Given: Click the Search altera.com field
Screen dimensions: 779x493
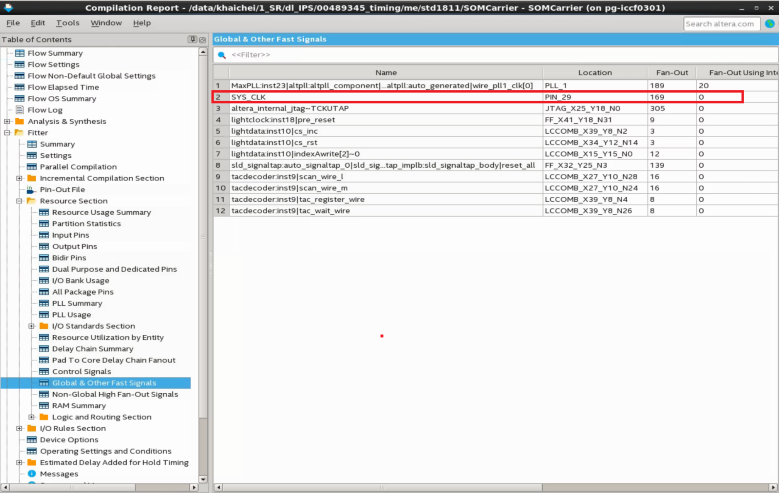Looking at the screenshot, I should (x=721, y=24).
